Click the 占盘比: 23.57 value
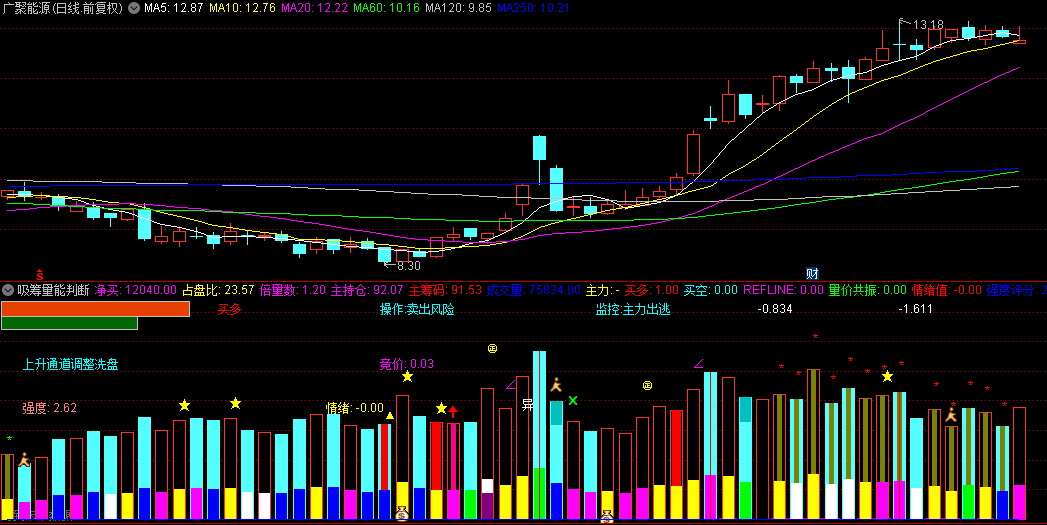 [218, 290]
